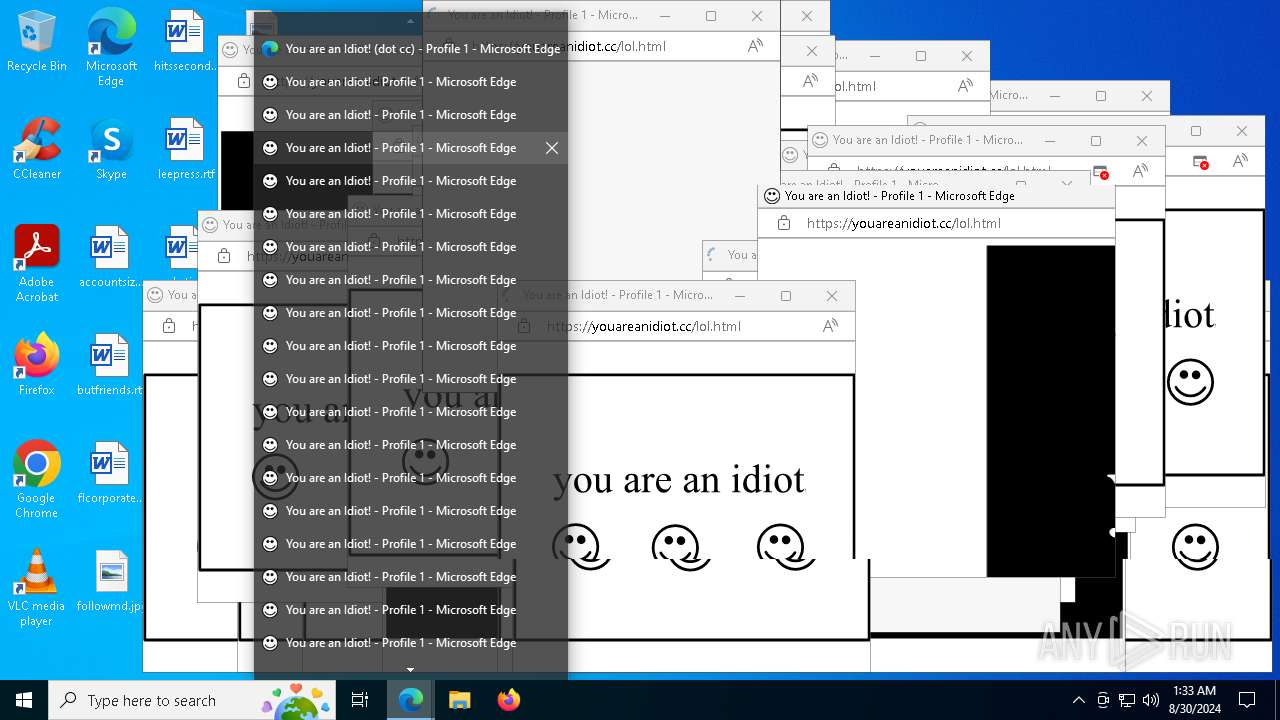Click the youareanidiot.cc address in fully titled Edge window

click(904, 223)
